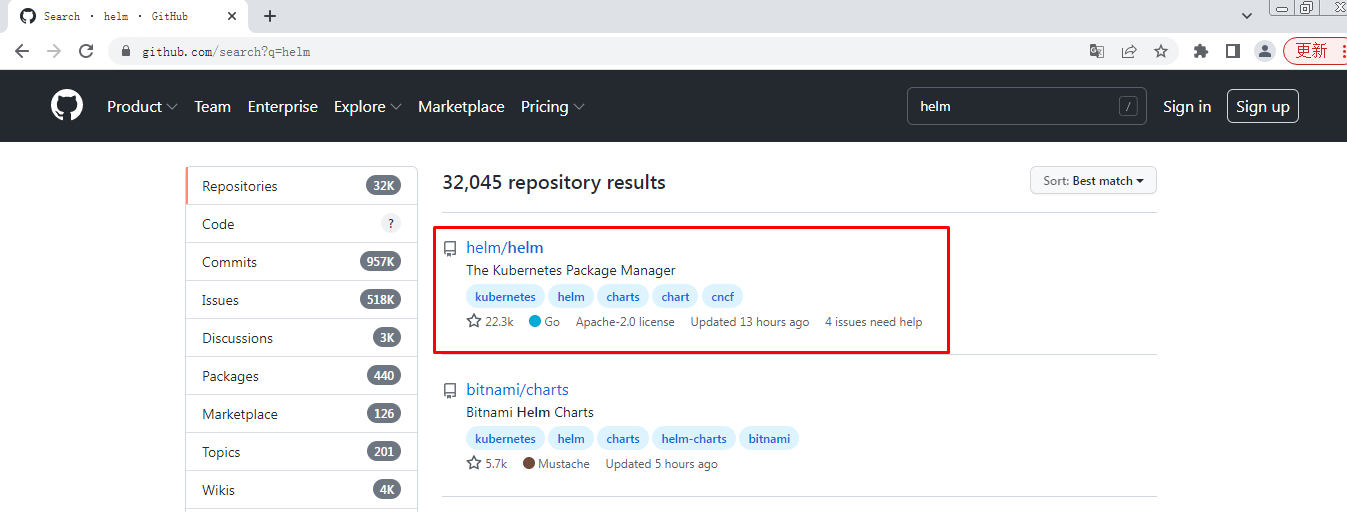Click the Bitnami Helm Charts description

[x=530, y=412]
